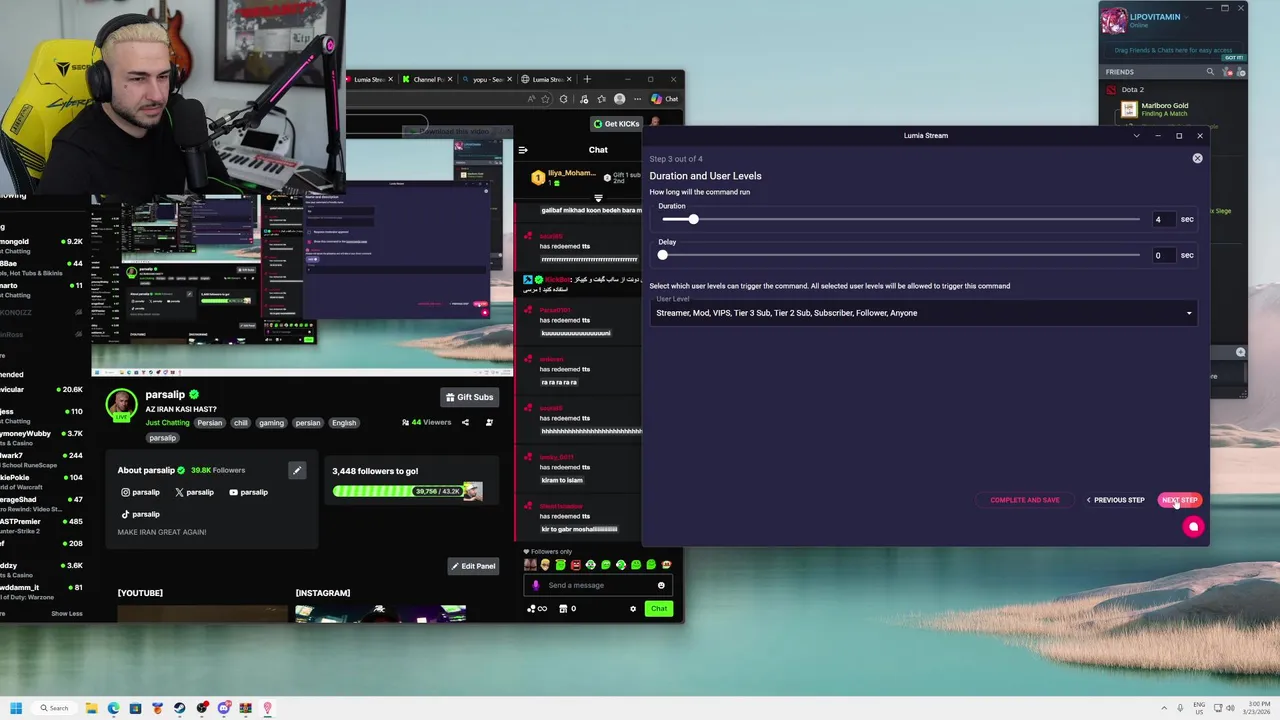
Task: Open Steam from the taskbar
Action: point(179,708)
